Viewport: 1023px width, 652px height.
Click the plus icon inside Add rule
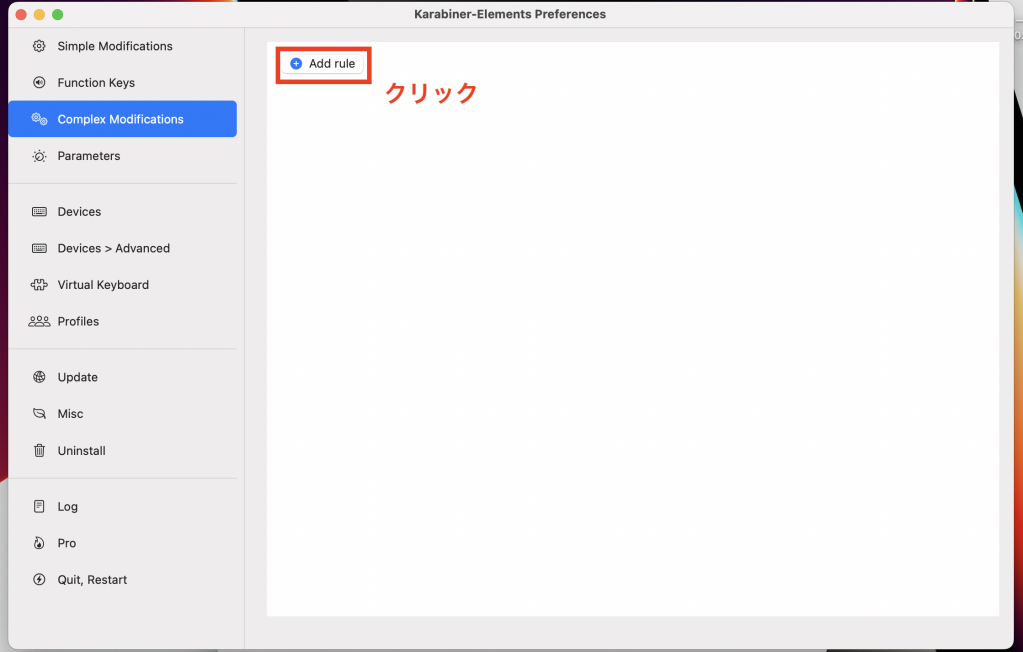pos(296,63)
